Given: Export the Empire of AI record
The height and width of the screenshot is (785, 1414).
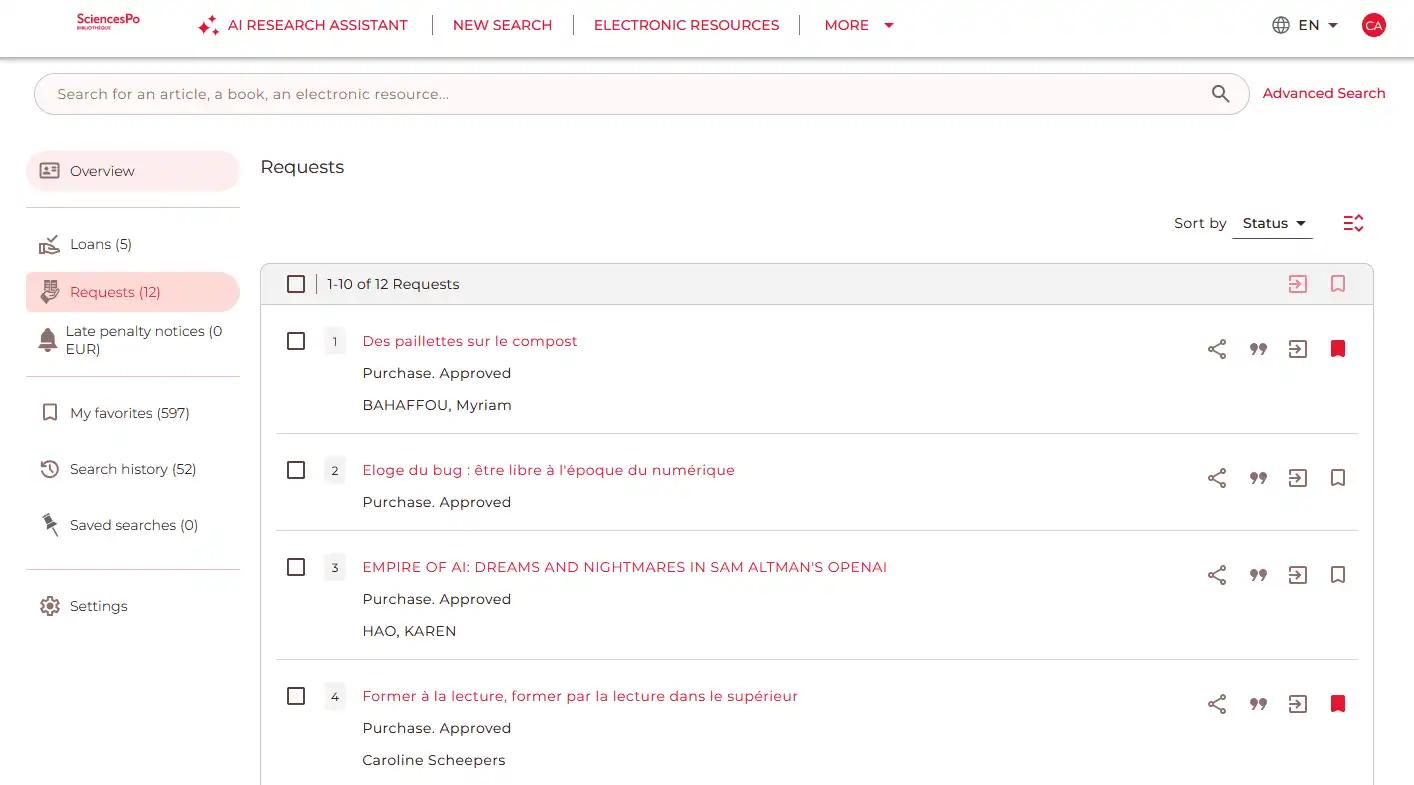Looking at the screenshot, I should (1298, 575).
